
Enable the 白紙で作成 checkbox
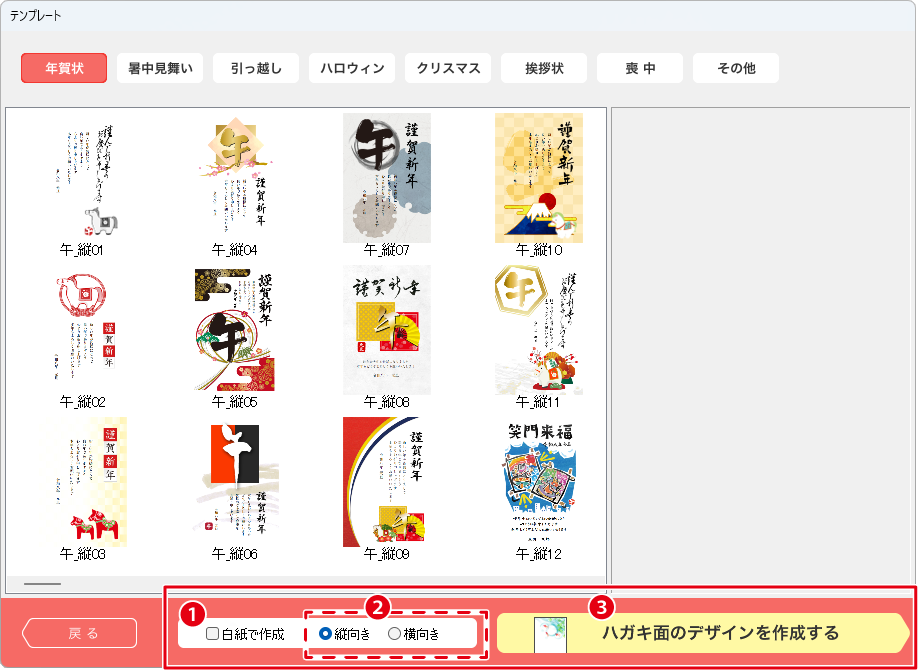coord(213,634)
